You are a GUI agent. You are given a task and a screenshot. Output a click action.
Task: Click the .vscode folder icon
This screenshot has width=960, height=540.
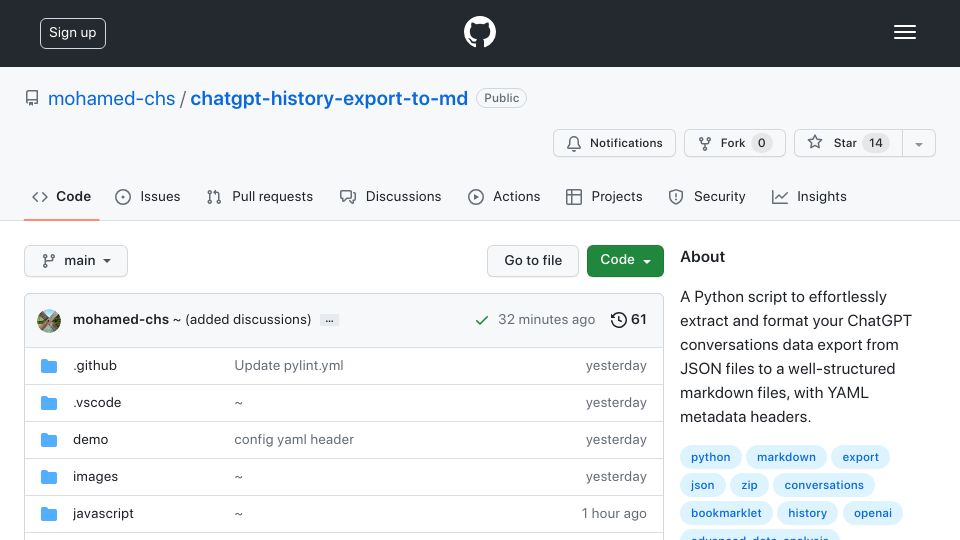49,403
